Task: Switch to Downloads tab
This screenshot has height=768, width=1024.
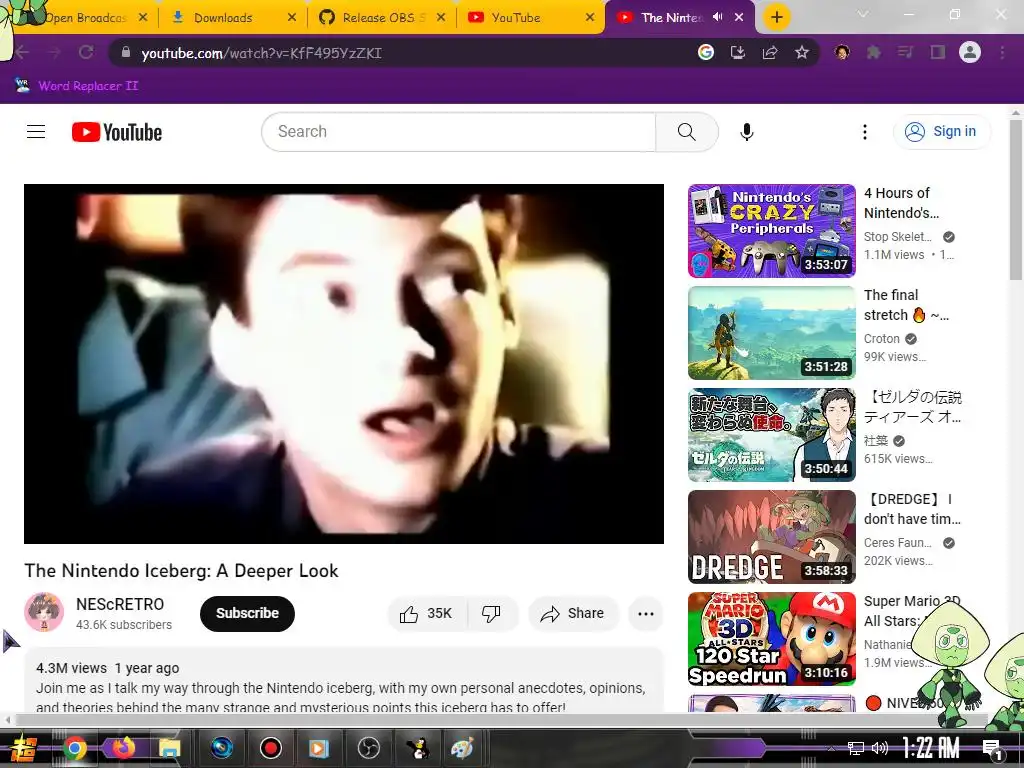Action: [x=232, y=17]
